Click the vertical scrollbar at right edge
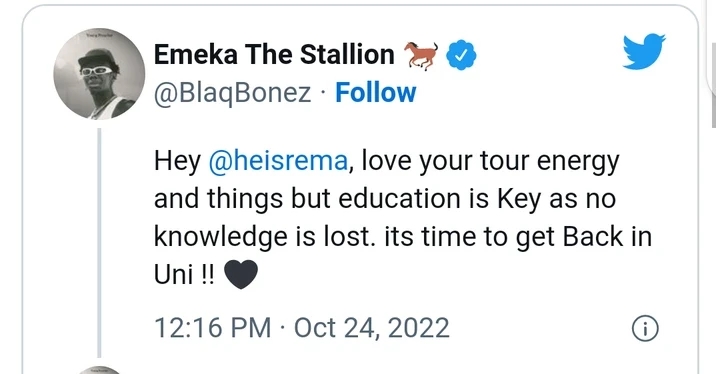Viewport: 716px width, 374px height. point(713,84)
